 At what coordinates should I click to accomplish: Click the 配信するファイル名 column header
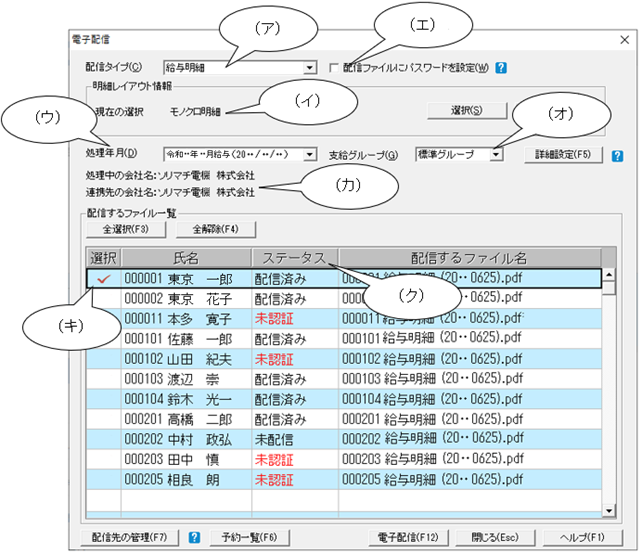[470, 258]
